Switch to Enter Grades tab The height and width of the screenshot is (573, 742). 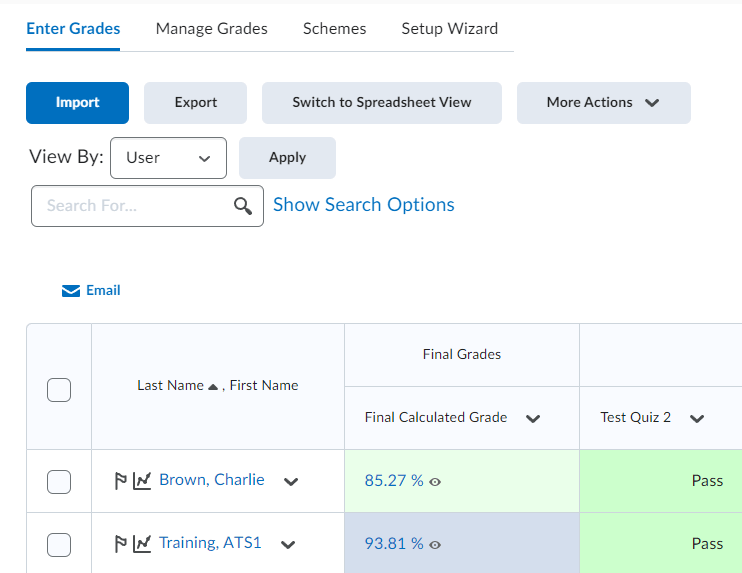(73, 29)
